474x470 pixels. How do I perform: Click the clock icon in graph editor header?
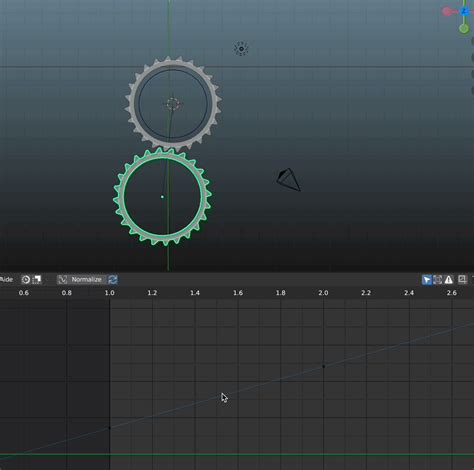point(26,279)
